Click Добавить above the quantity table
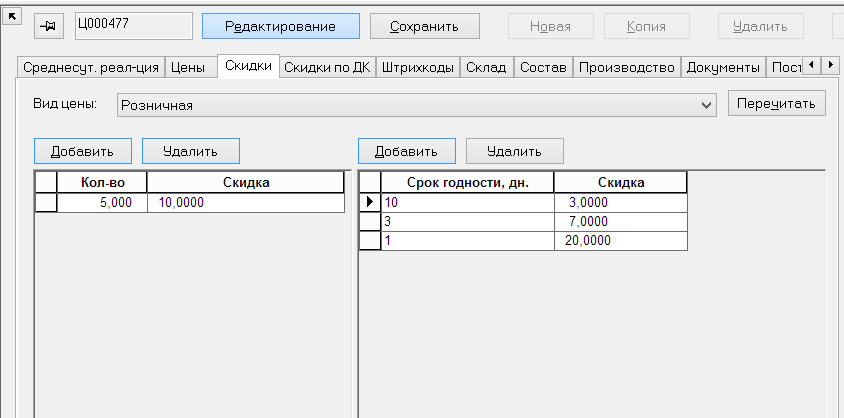The width and height of the screenshot is (844, 418). (x=82, y=151)
